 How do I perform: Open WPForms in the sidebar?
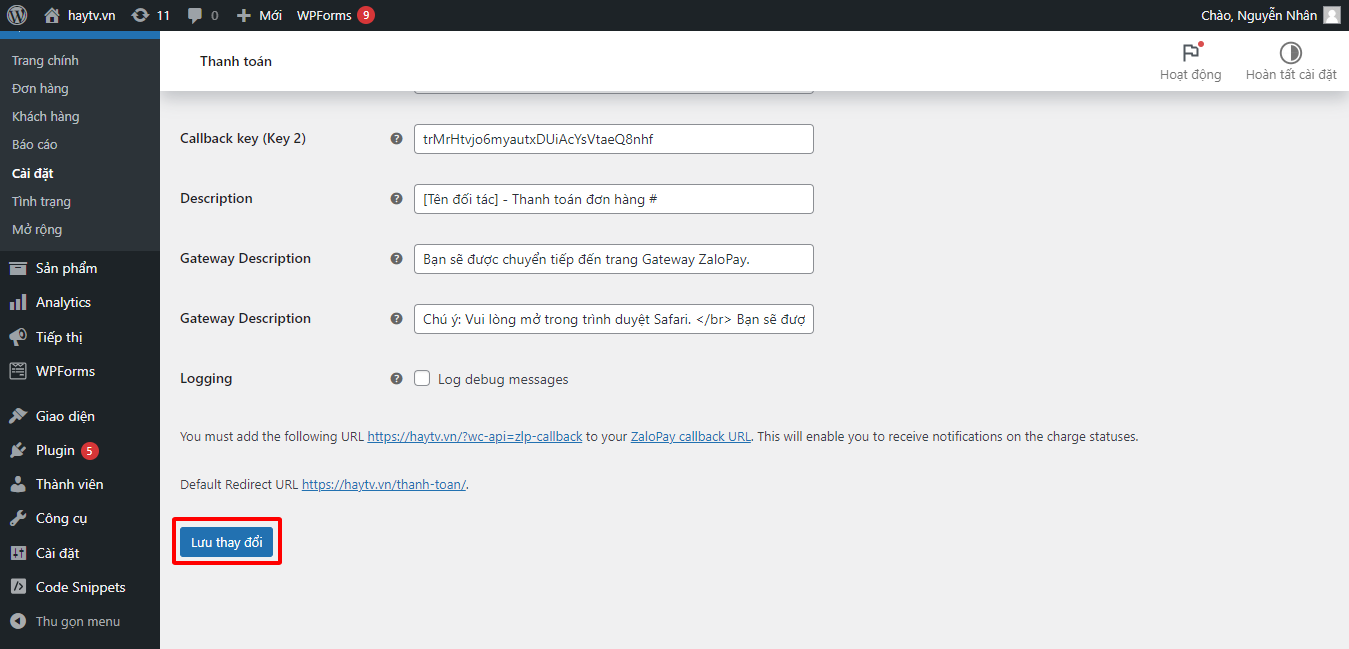point(65,371)
